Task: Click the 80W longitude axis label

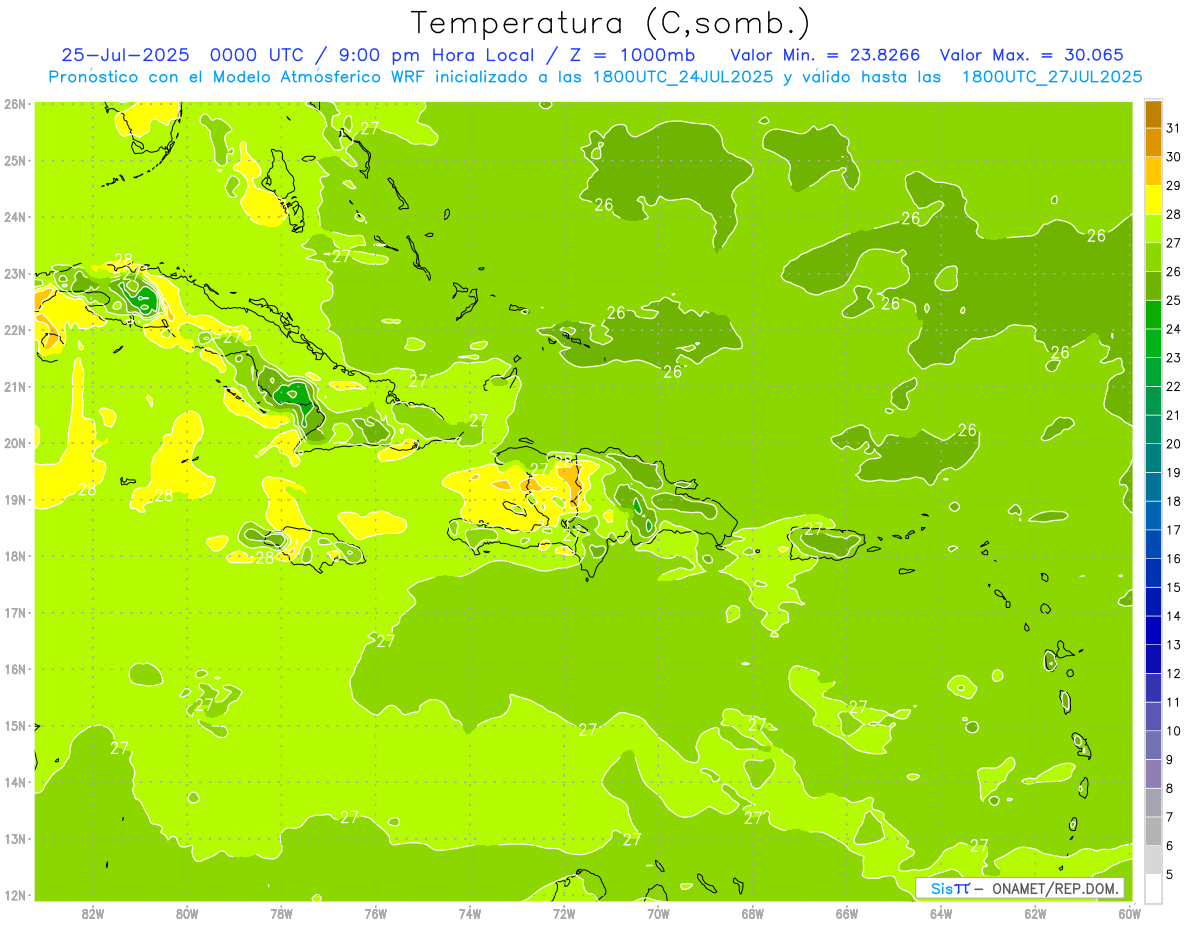Action: coord(186,912)
